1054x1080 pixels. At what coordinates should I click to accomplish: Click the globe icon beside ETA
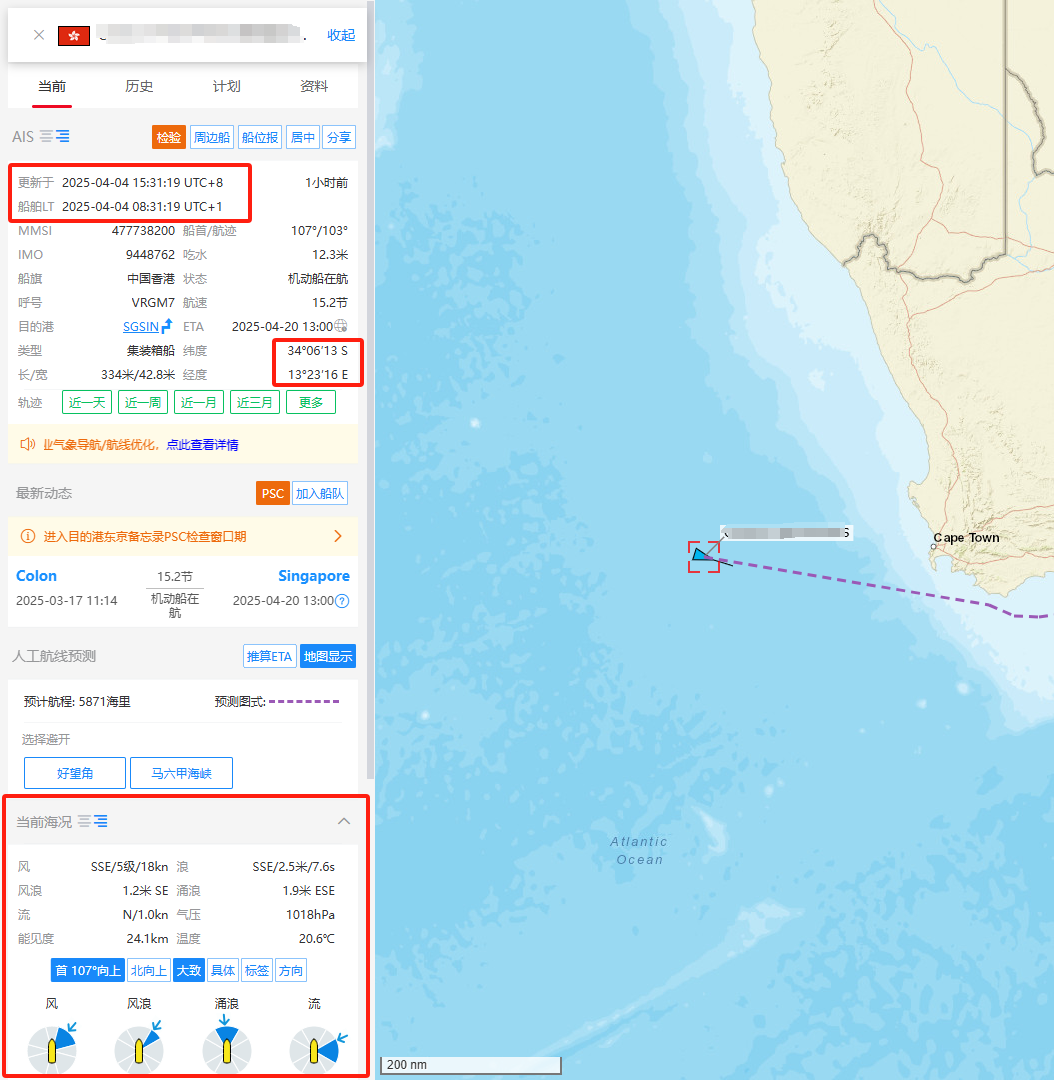click(x=342, y=326)
